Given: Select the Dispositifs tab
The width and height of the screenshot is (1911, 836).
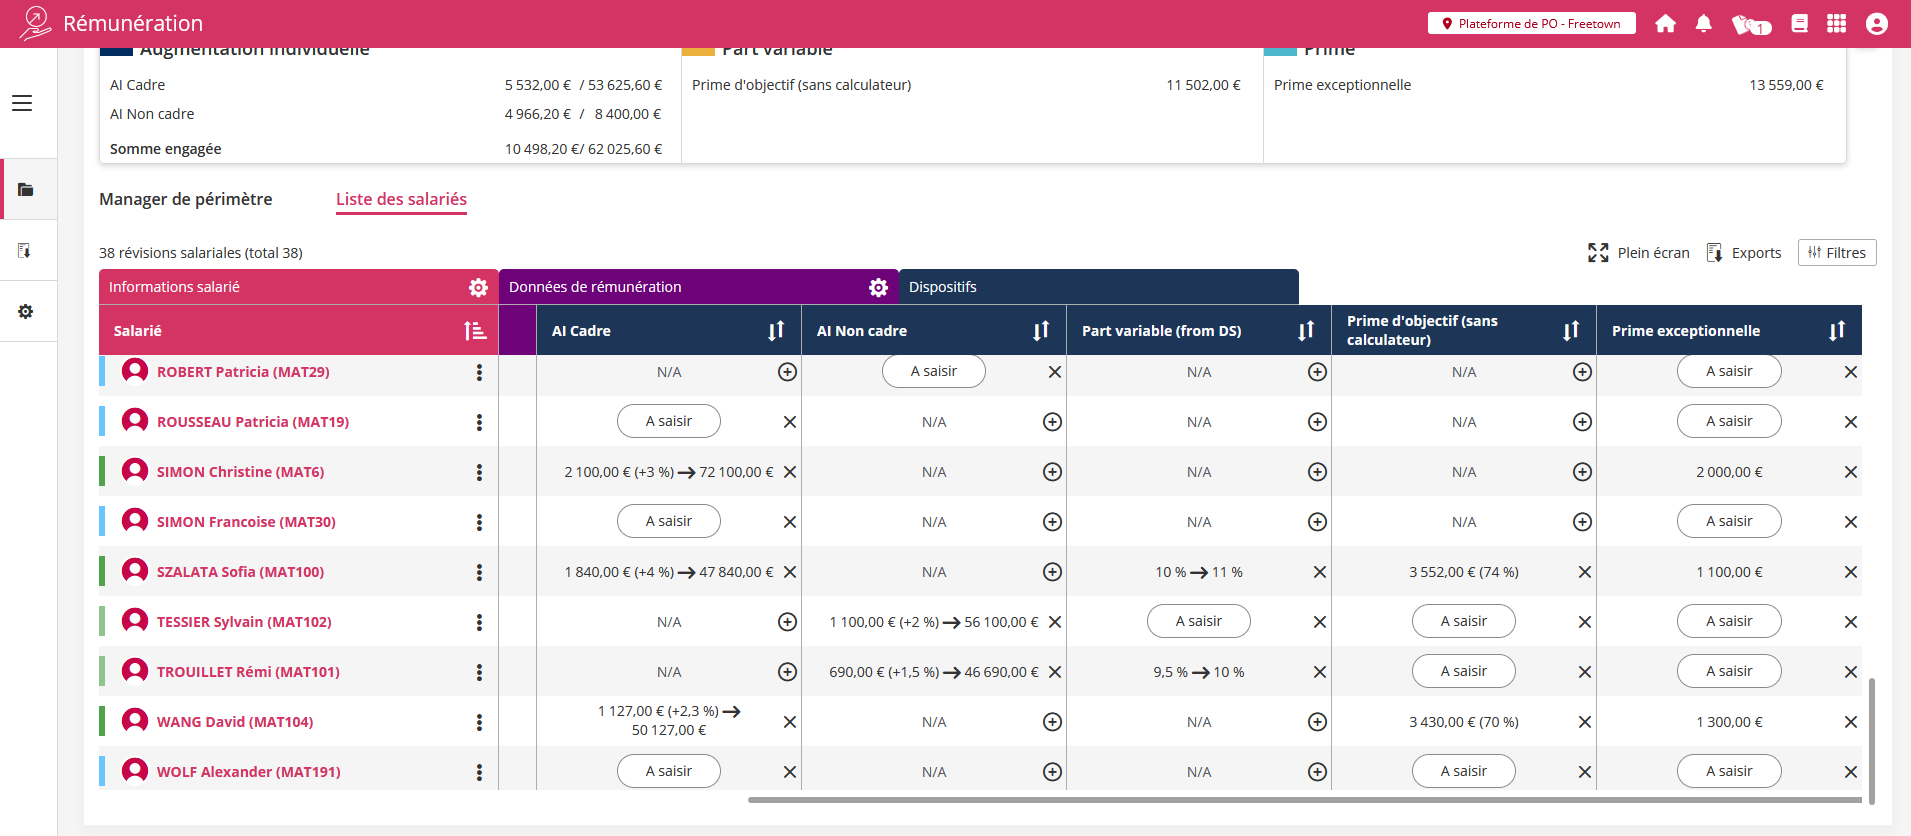Looking at the screenshot, I should click(x=943, y=287).
